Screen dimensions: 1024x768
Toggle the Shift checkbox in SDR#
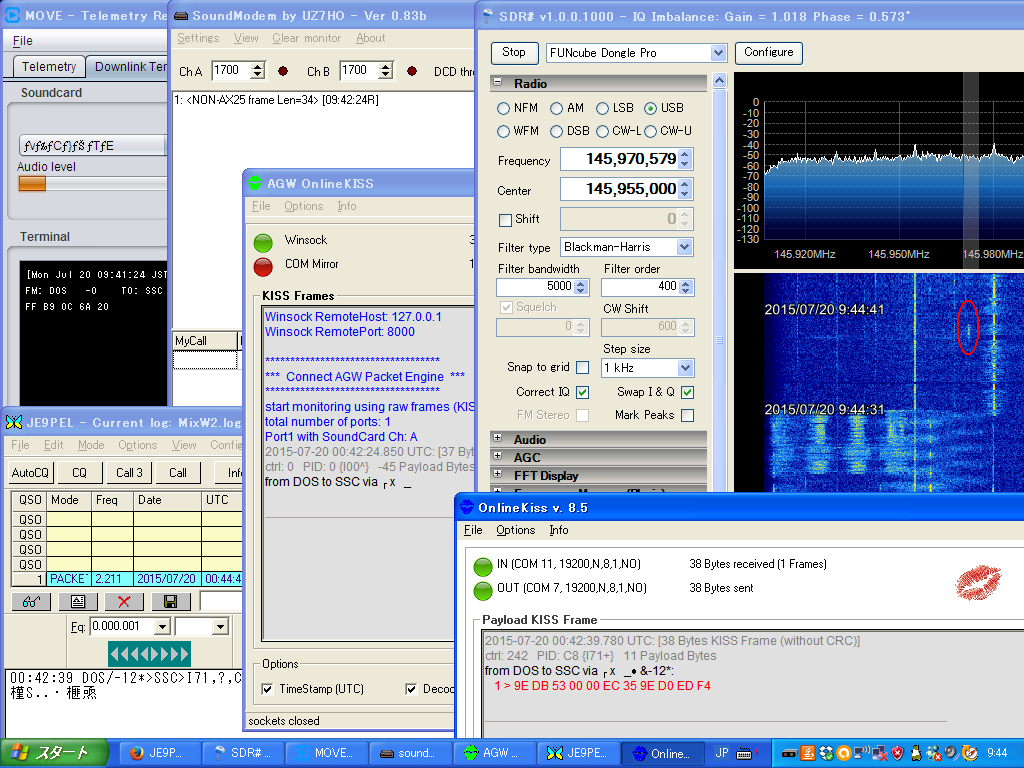pos(505,220)
